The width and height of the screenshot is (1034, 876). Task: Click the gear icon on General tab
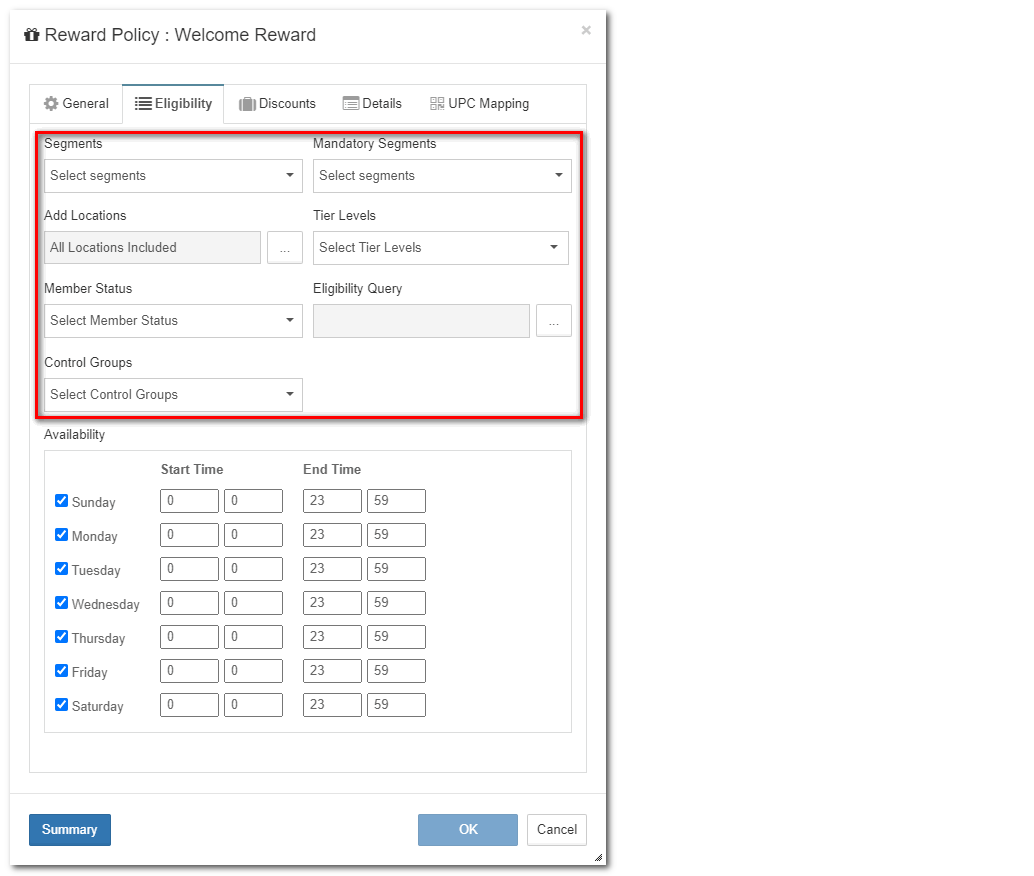coord(51,104)
